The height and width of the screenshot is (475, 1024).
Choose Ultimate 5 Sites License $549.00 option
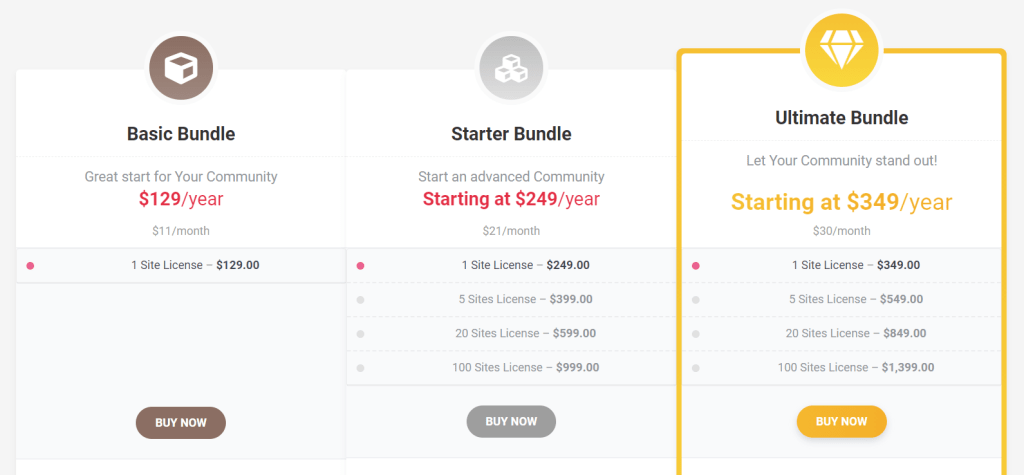point(842,299)
